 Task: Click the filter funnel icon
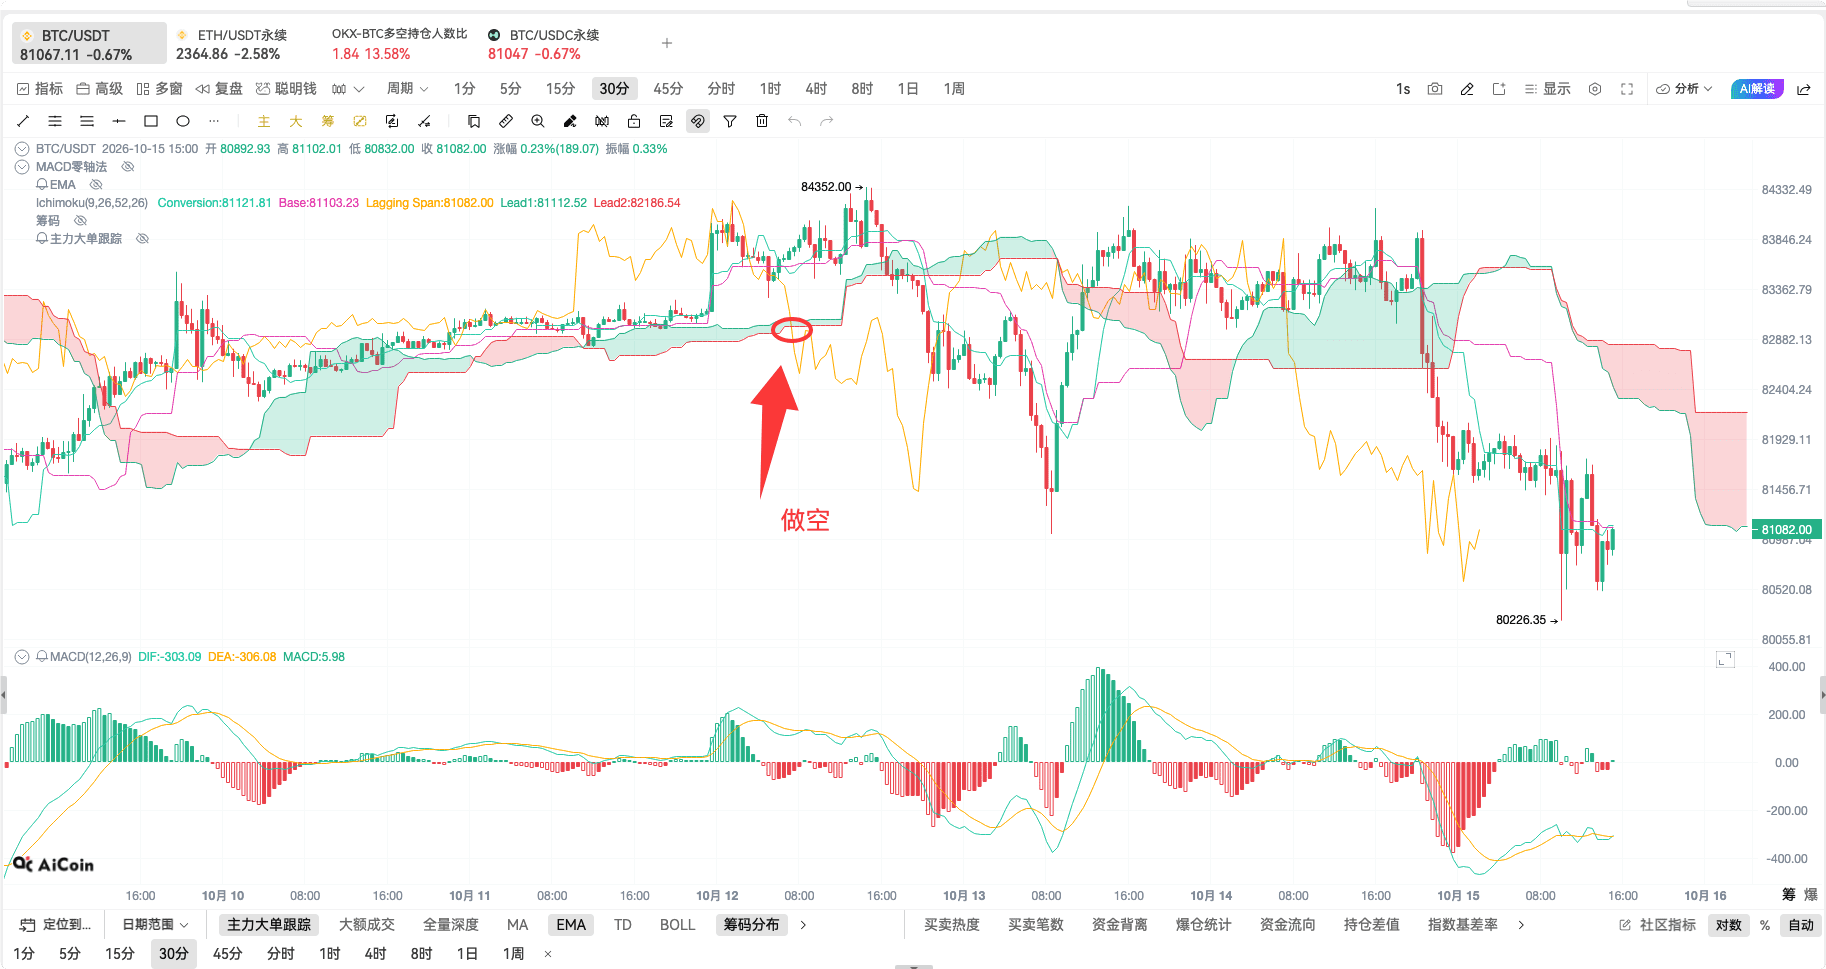click(730, 121)
